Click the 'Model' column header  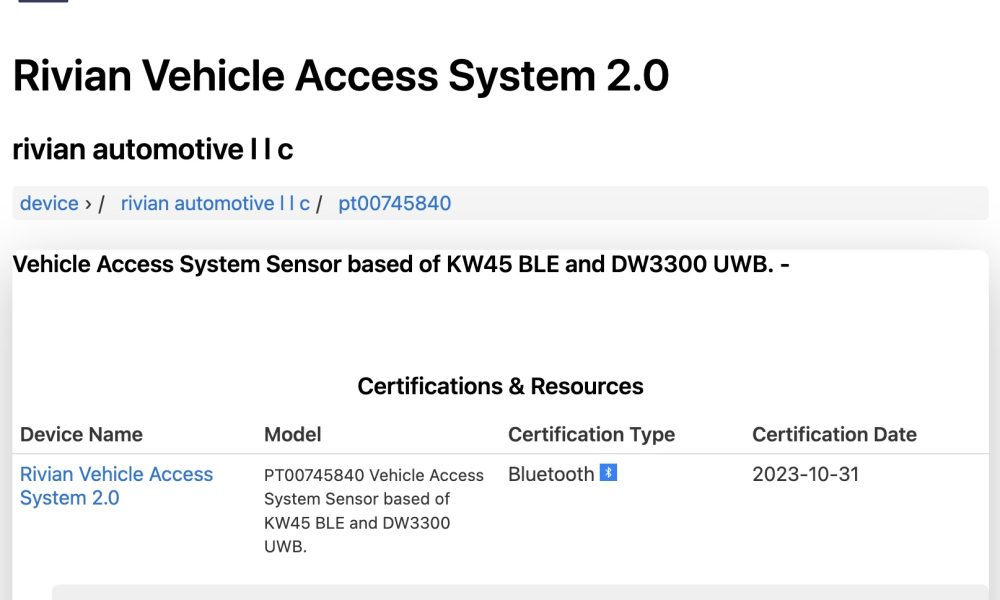click(293, 434)
